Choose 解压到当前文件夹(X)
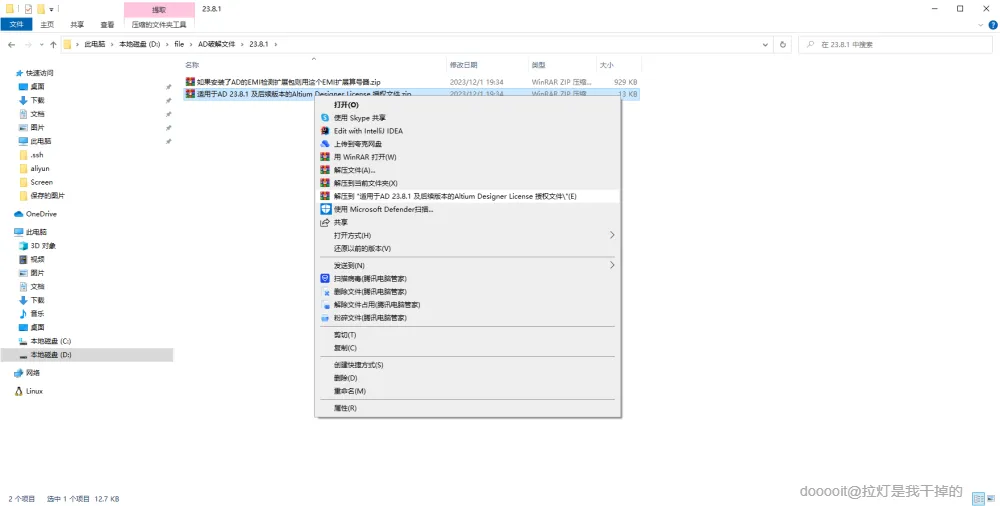Viewport: 1000px width, 506px height. pos(467,183)
